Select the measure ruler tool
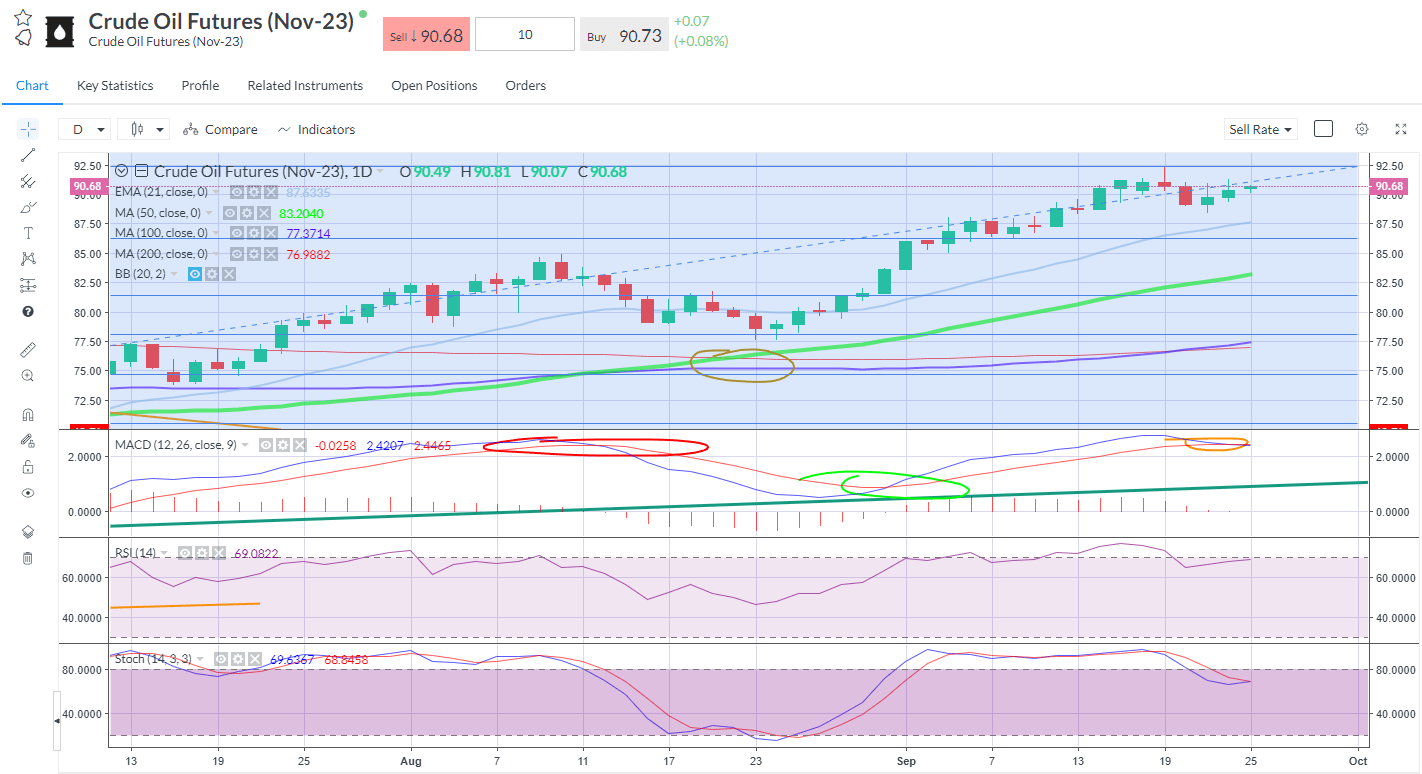This screenshot has width=1422, height=774. point(28,349)
